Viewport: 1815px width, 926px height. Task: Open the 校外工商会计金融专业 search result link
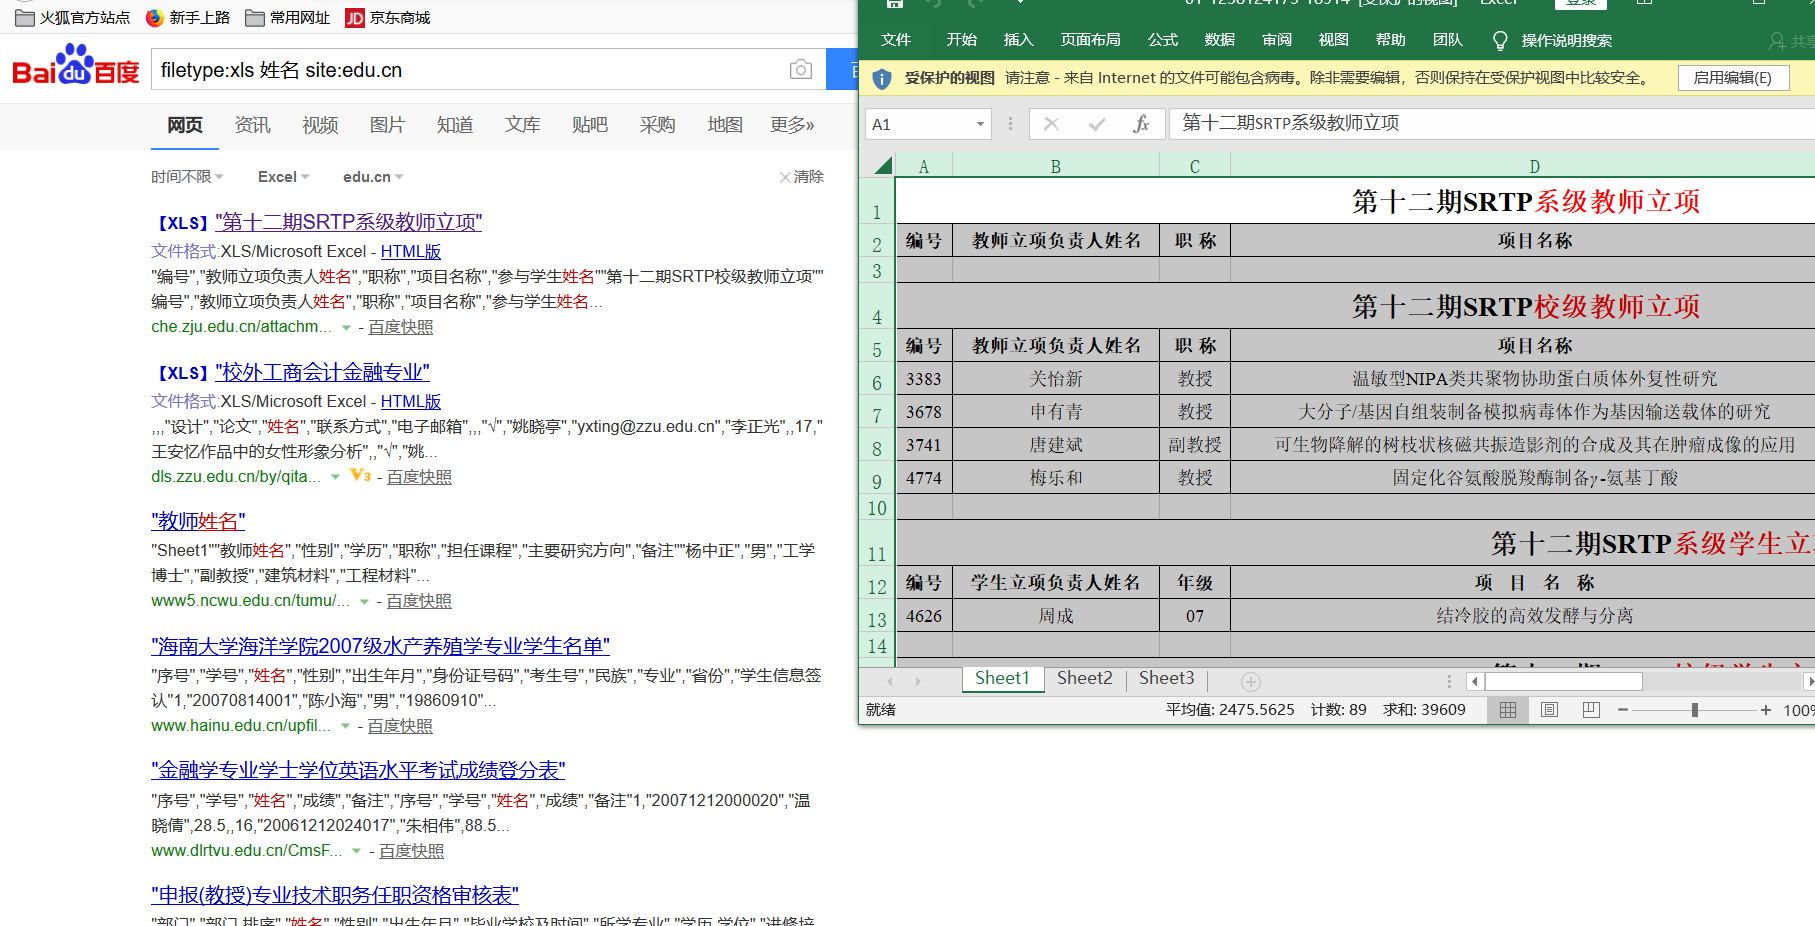click(x=325, y=372)
